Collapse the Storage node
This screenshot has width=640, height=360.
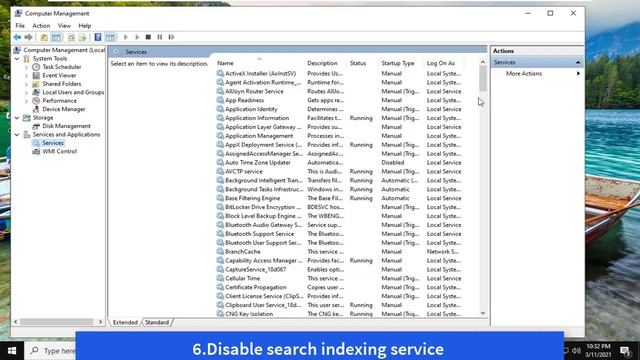click(x=17, y=118)
